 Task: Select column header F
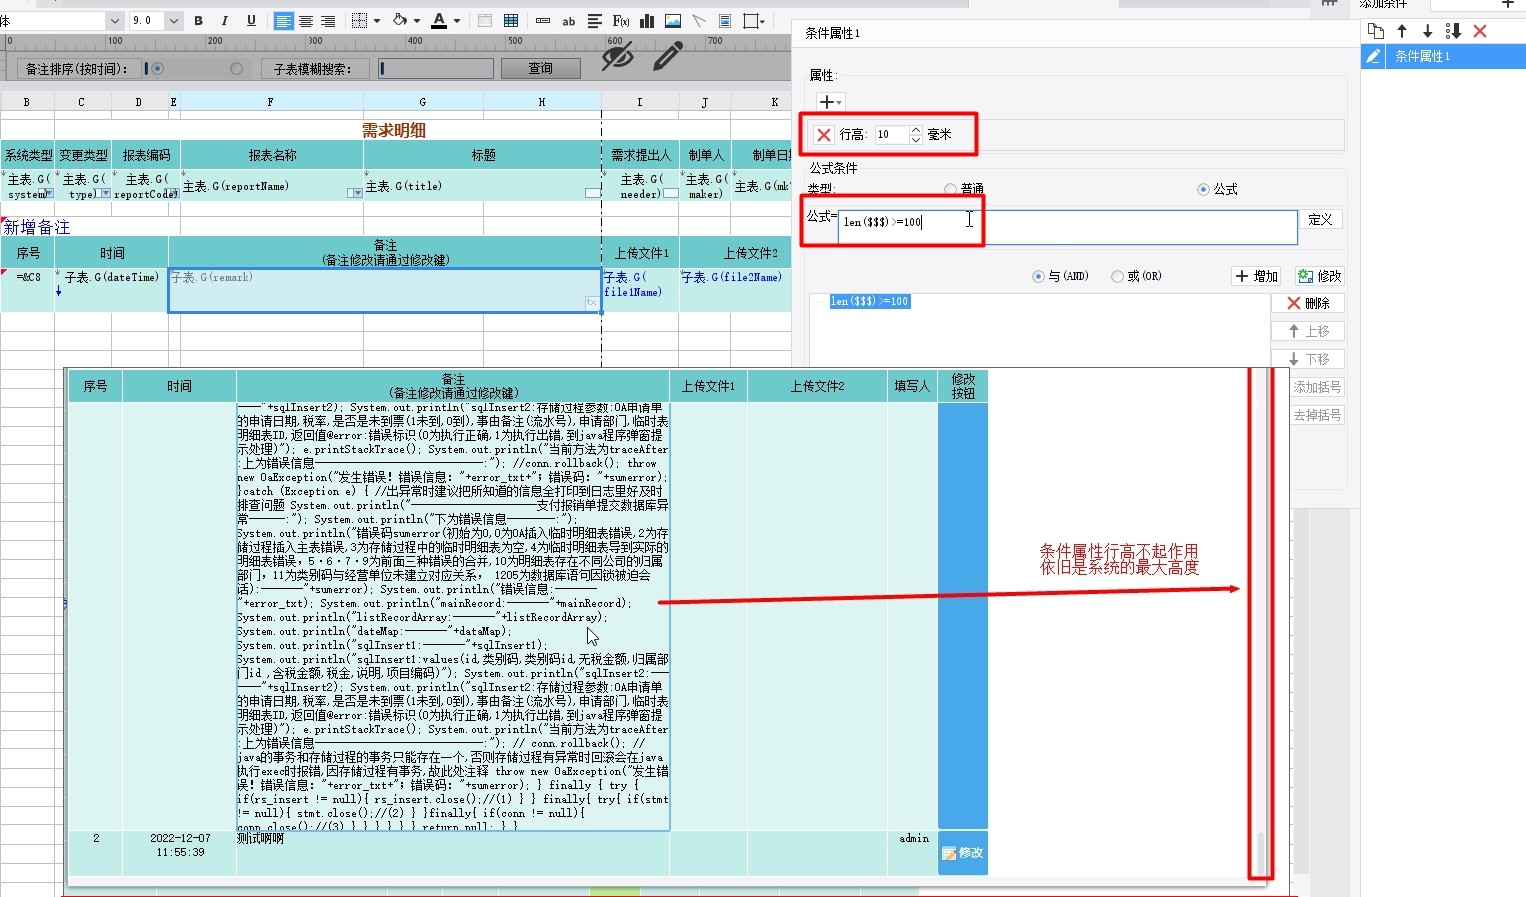tap(270, 101)
